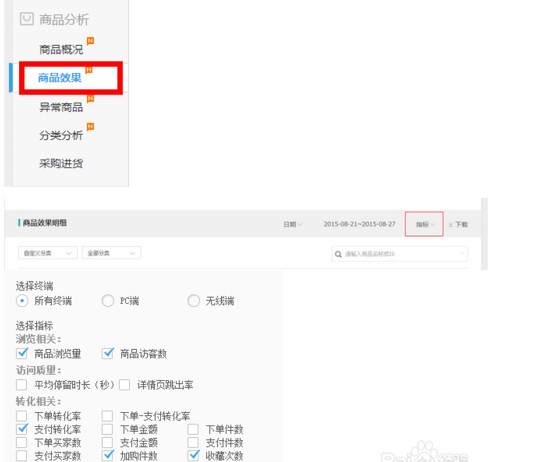This screenshot has width=547, height=462.
Task: Uncheck the 商品浏览量 checkbox
Action: pyautogui.click(x=22, y=353)
